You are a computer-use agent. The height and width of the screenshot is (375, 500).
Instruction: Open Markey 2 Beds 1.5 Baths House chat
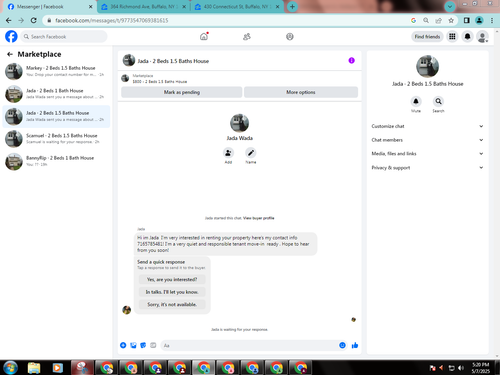point(56,71)
